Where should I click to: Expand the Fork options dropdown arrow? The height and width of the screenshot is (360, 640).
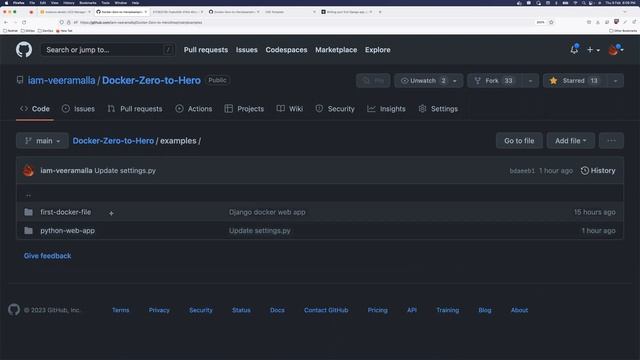[x=530, y=81]
